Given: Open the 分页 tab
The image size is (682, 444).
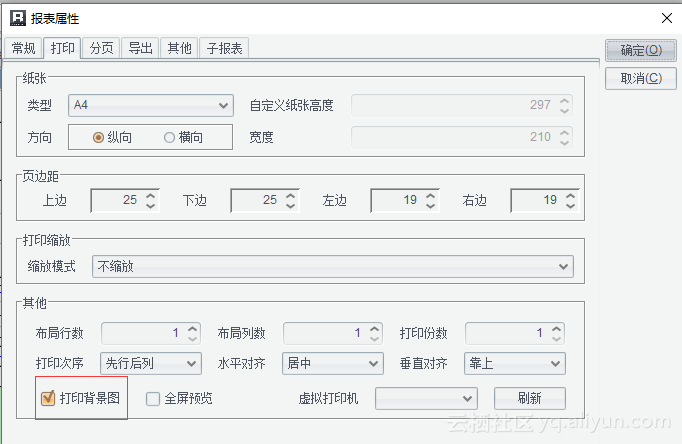Looking at the screenshot, I should tap(101, 48).
